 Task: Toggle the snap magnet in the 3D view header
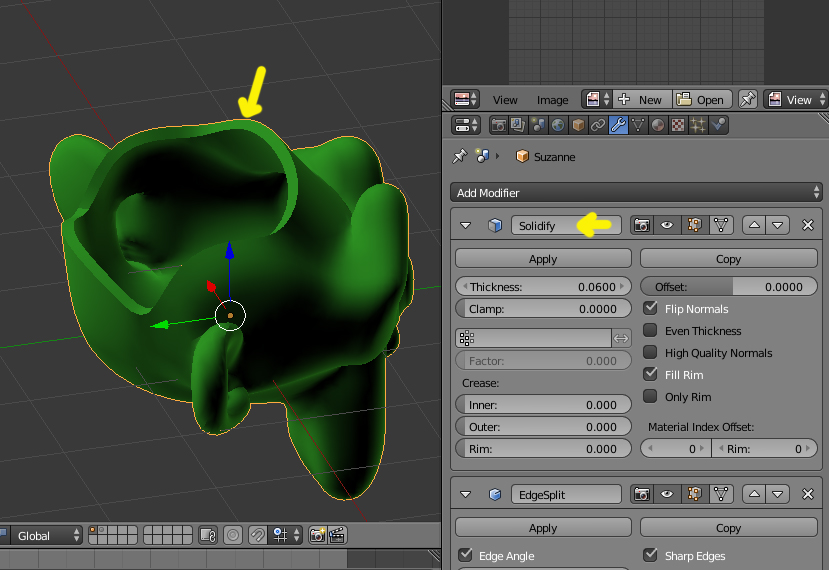click(x=257, y=535)
